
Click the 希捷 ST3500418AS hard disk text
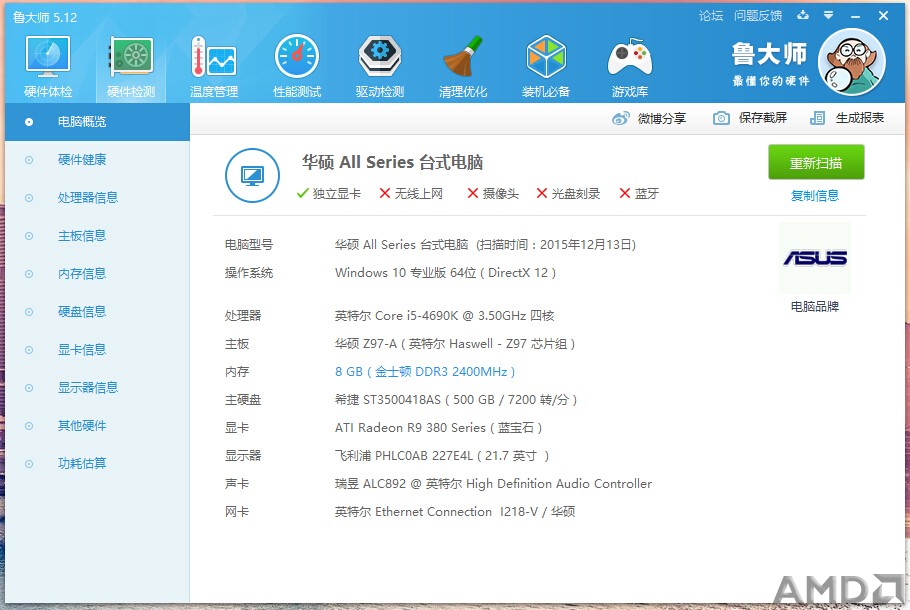click(x=456, y=399)
